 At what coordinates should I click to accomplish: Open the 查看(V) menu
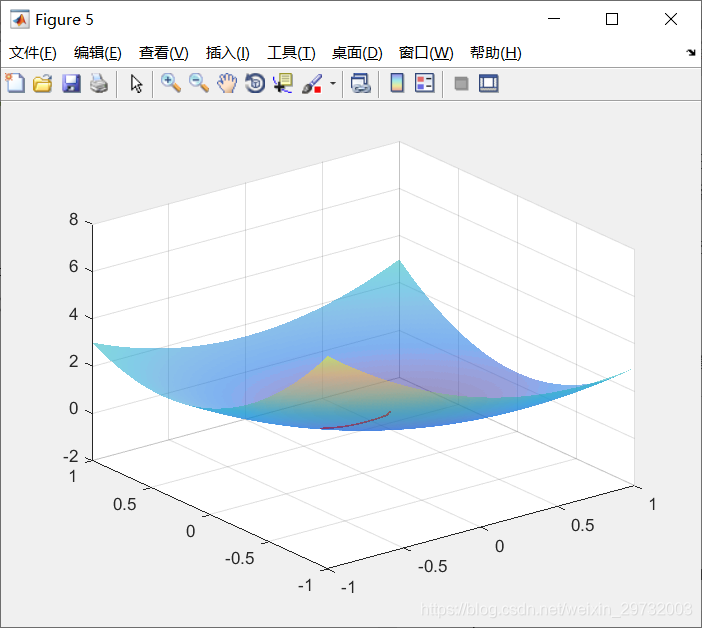click(x=163, y=53)
